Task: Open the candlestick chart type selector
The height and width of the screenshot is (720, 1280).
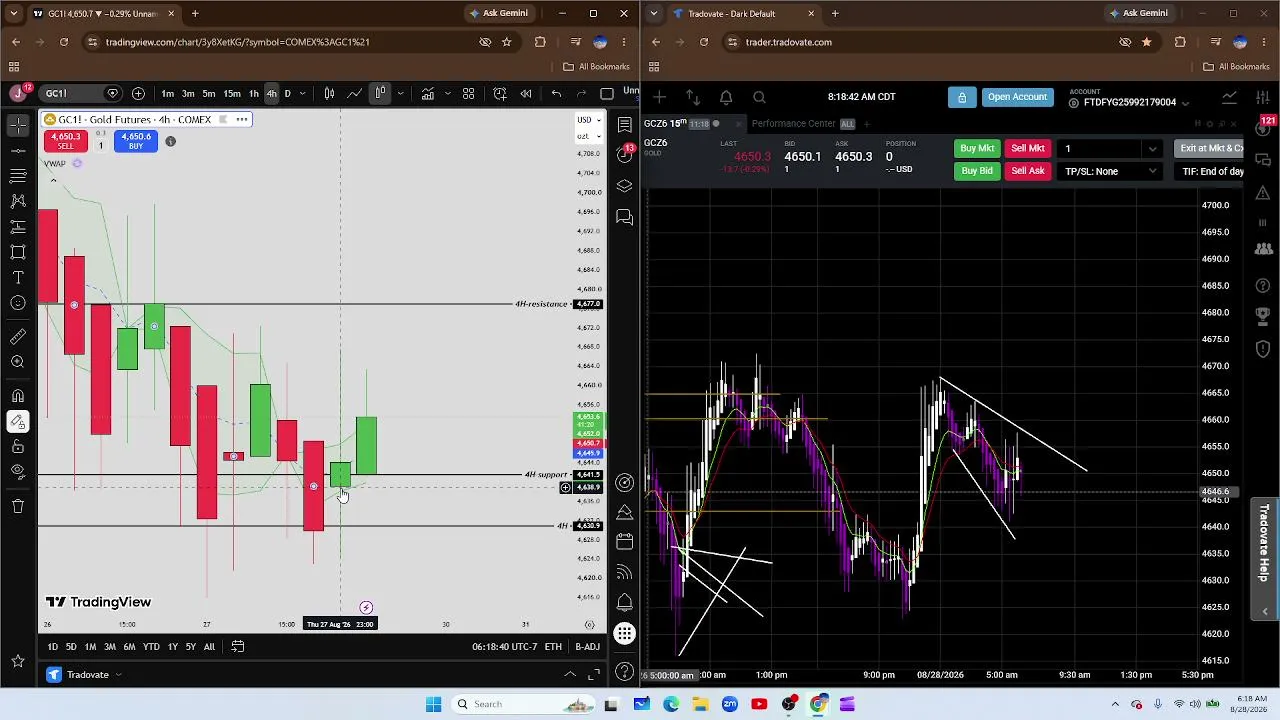Action: 329,94
